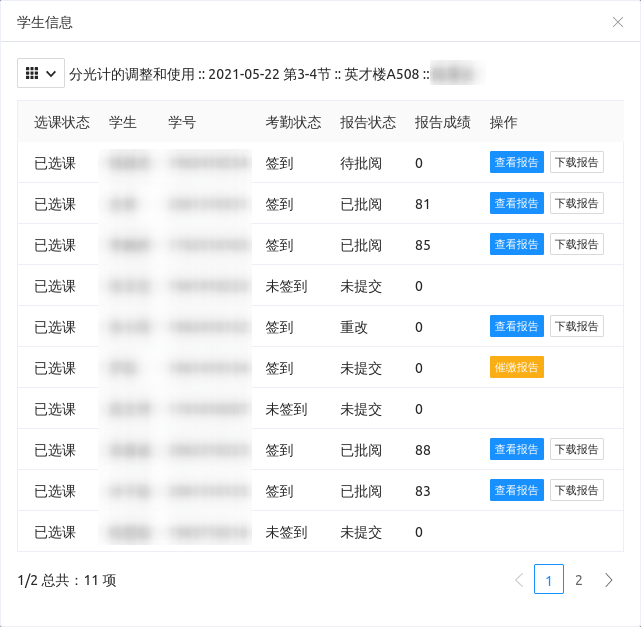This screenshot has width=641, height=627.
Task: Open the grid column selector dropdown
Action: coord(41,73)
